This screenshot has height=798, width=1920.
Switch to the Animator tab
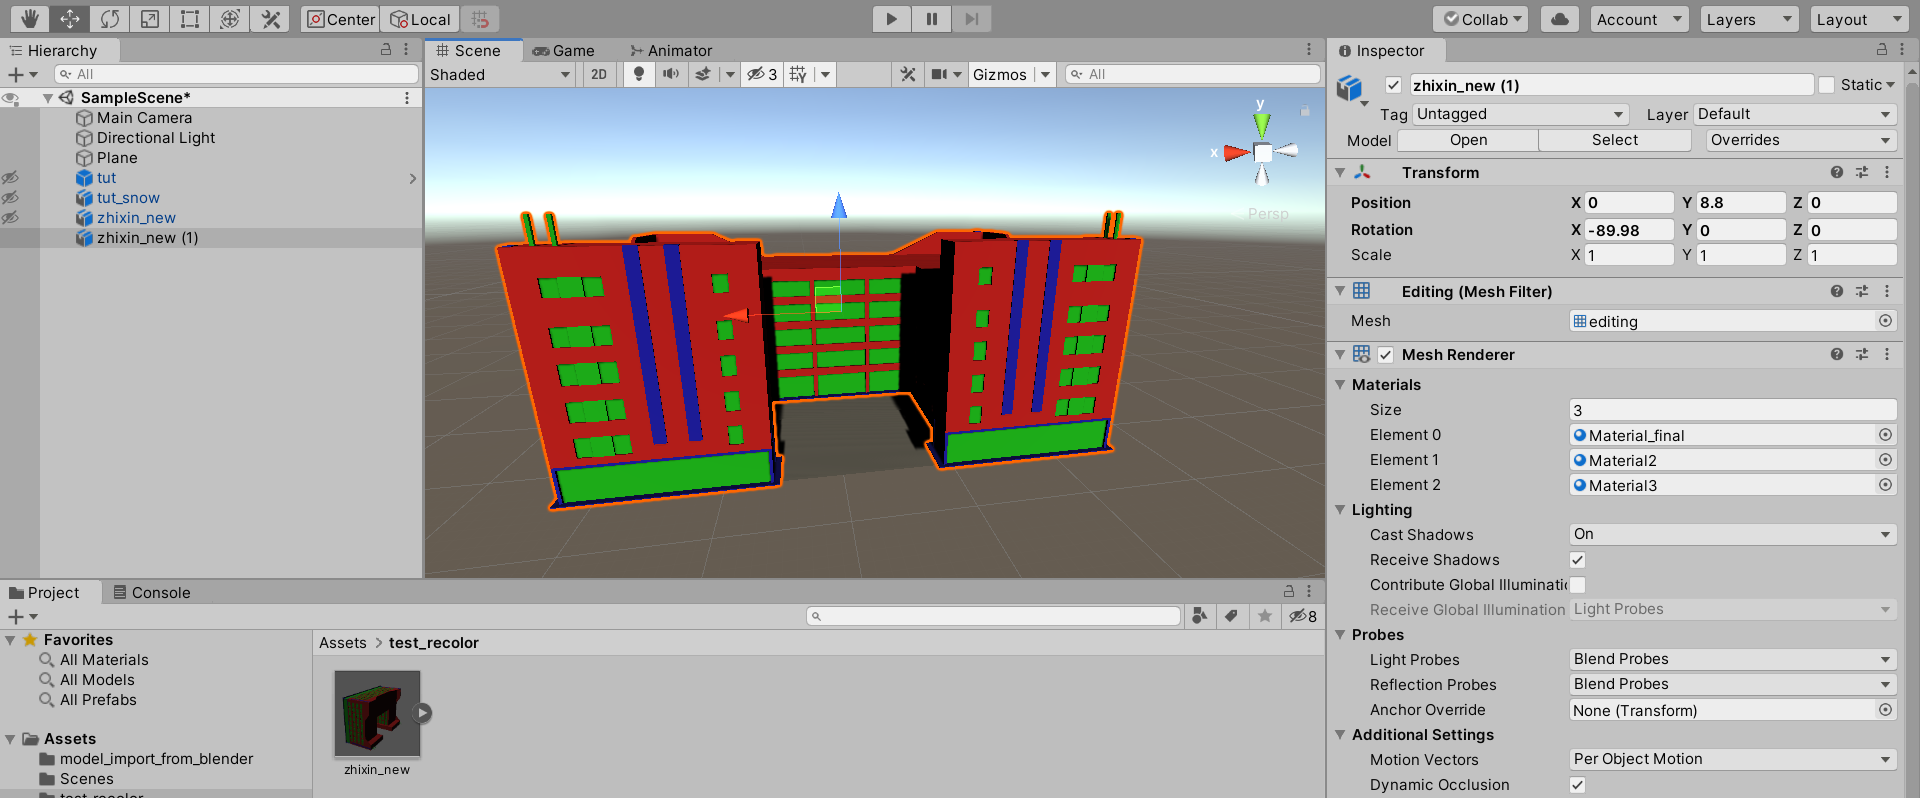coord(671,50)
